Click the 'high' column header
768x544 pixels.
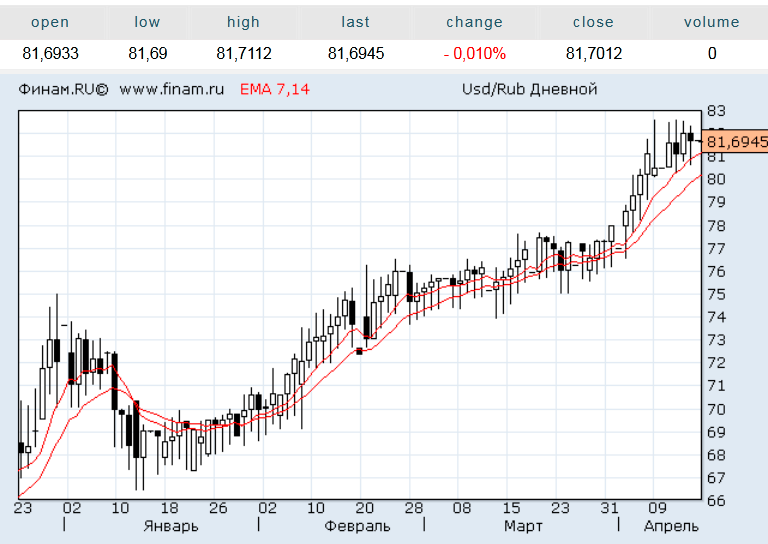point(243,22)
